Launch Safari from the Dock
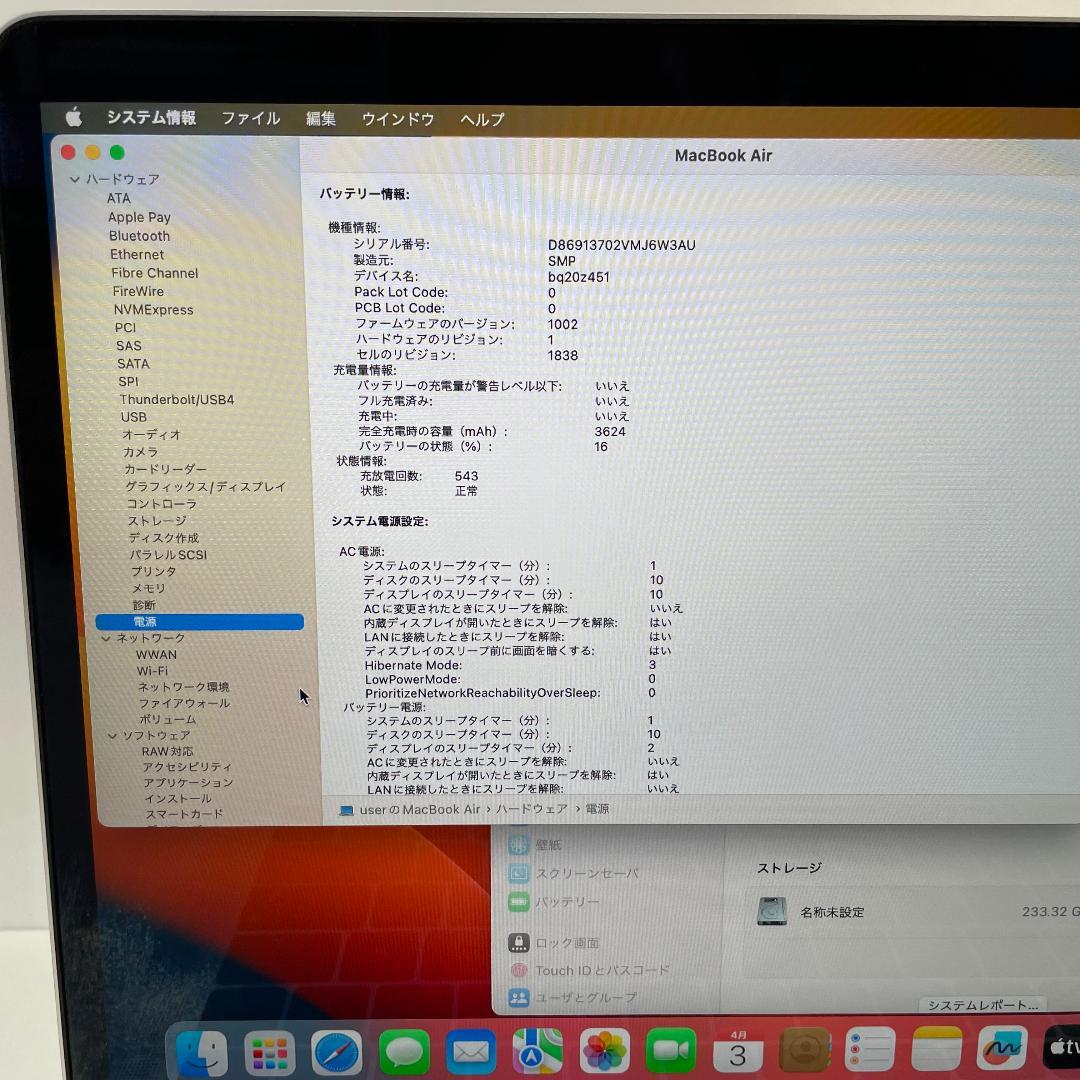Screen dimensions: 1080x1080 pos(335,1050)
